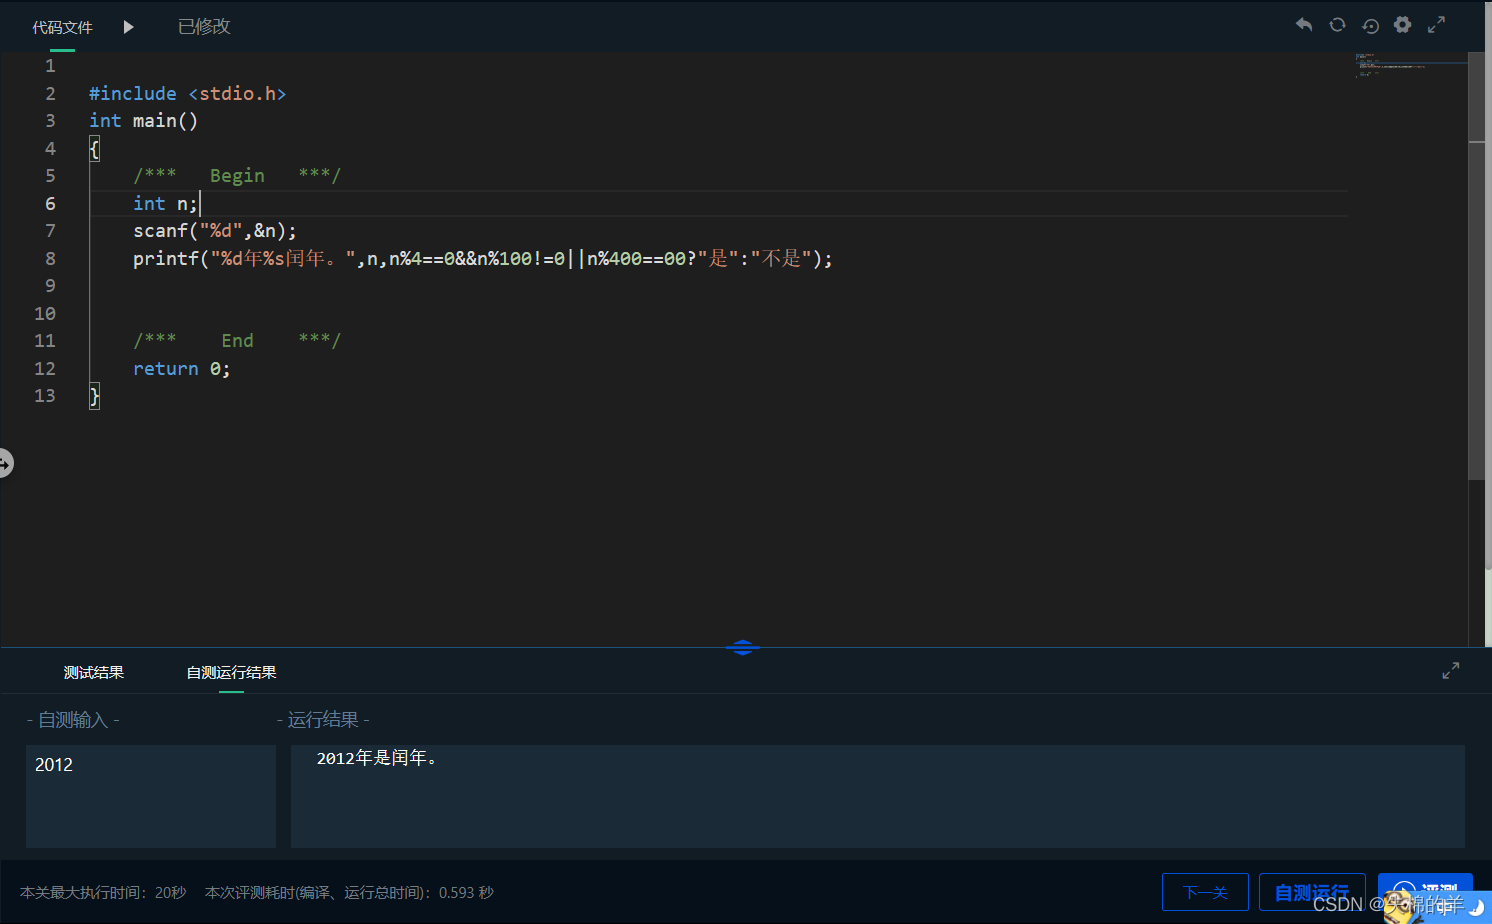Expand the results panel to fullscreen
This screenshot has height=924, width=1492.
point(1450,671)
